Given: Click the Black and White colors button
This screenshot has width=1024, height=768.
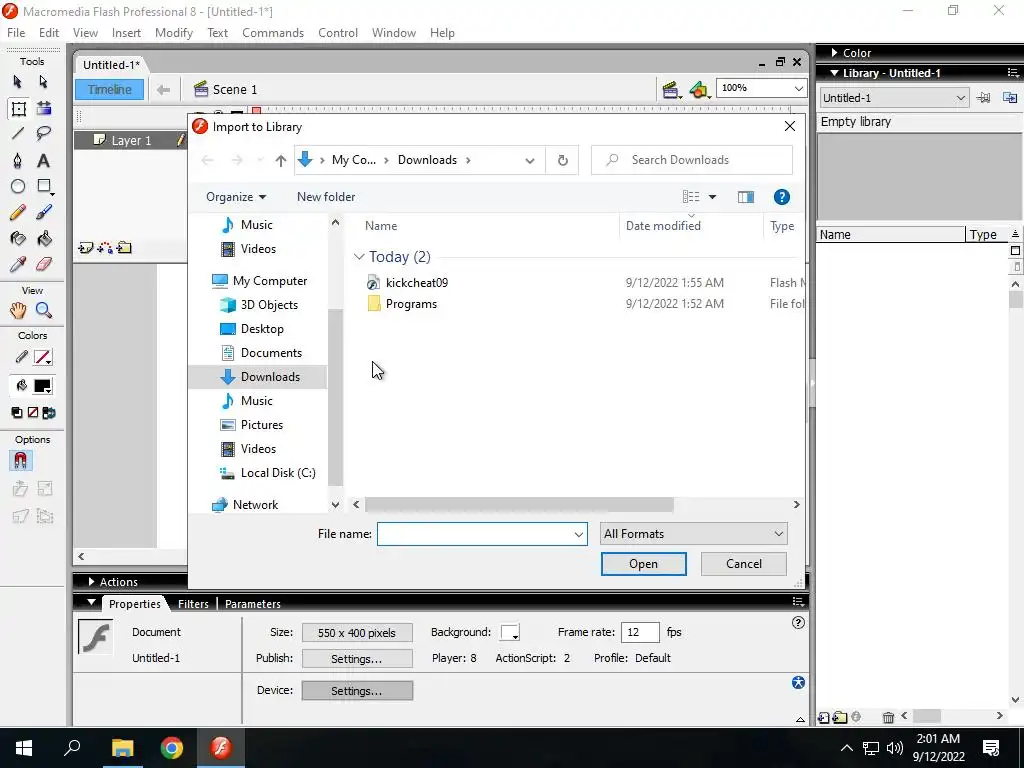Looking at the screenshot, I should click(x=16, y=413).
